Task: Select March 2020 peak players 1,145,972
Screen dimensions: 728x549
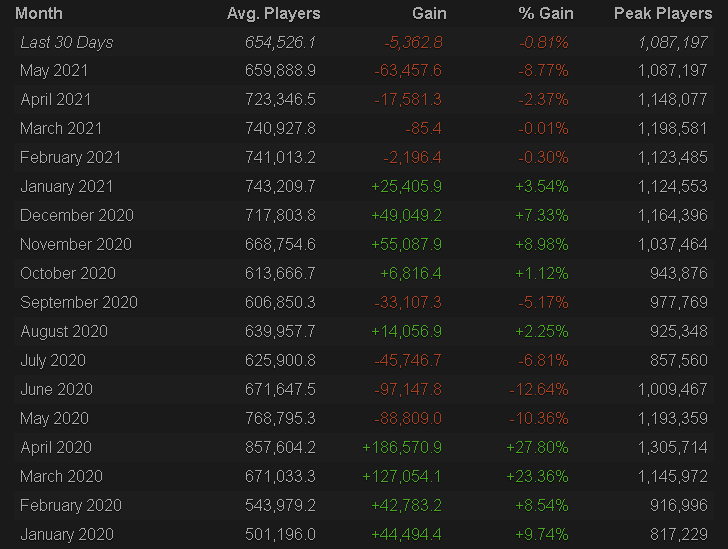Action: coord(673,477)
